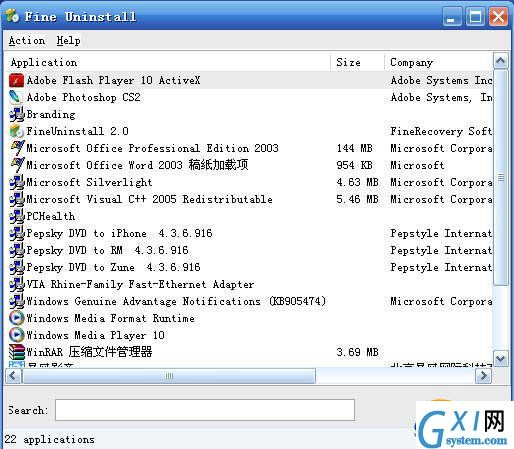Maximize the Fine Uninstall window
This screenshot has height=449, width=514.
coord(475,16)
